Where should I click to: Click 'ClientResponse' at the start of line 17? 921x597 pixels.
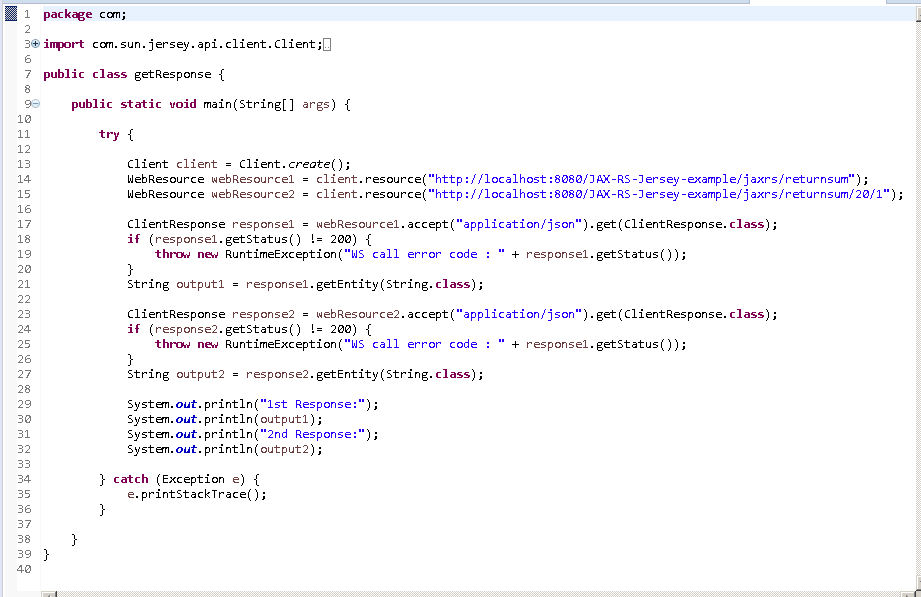176,224
